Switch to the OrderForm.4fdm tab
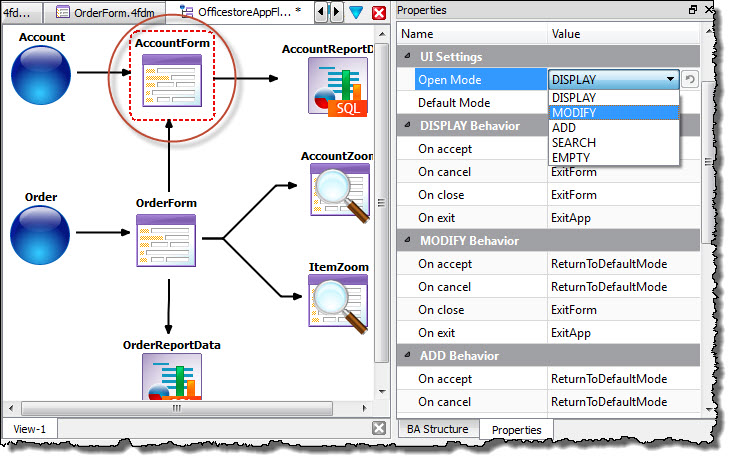 [106, 12]
